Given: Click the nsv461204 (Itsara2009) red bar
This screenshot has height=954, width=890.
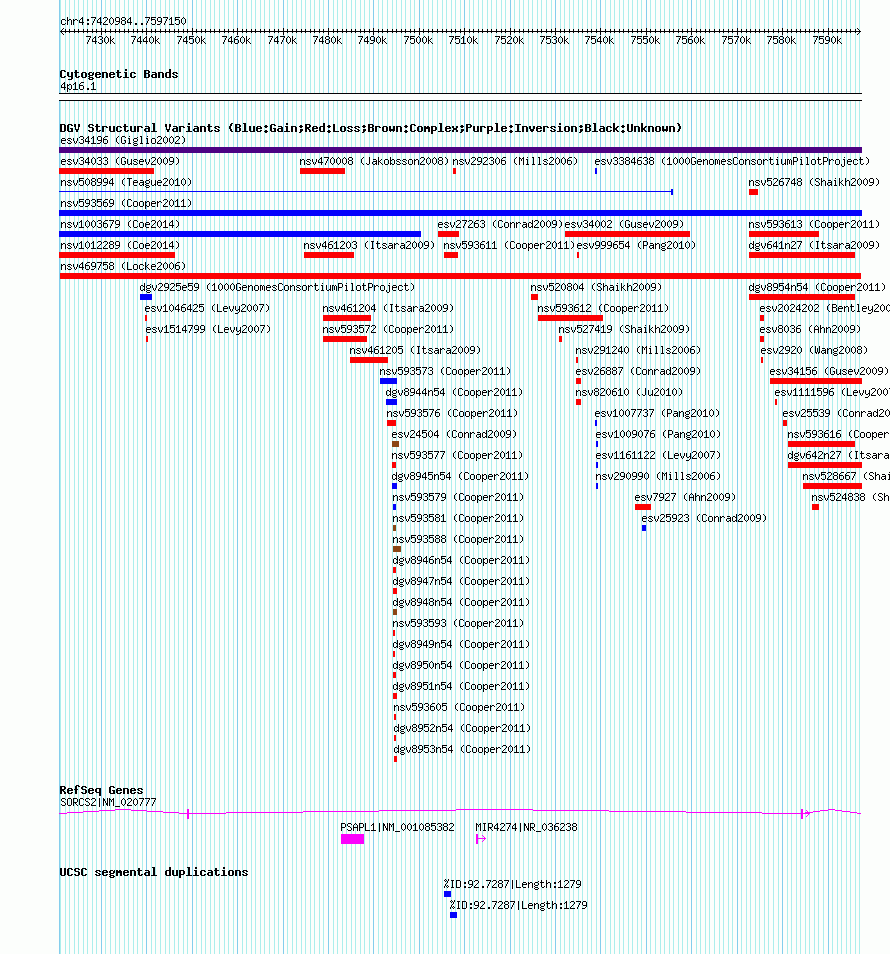Looking at the screenshot, I should (x=347, y=318).
